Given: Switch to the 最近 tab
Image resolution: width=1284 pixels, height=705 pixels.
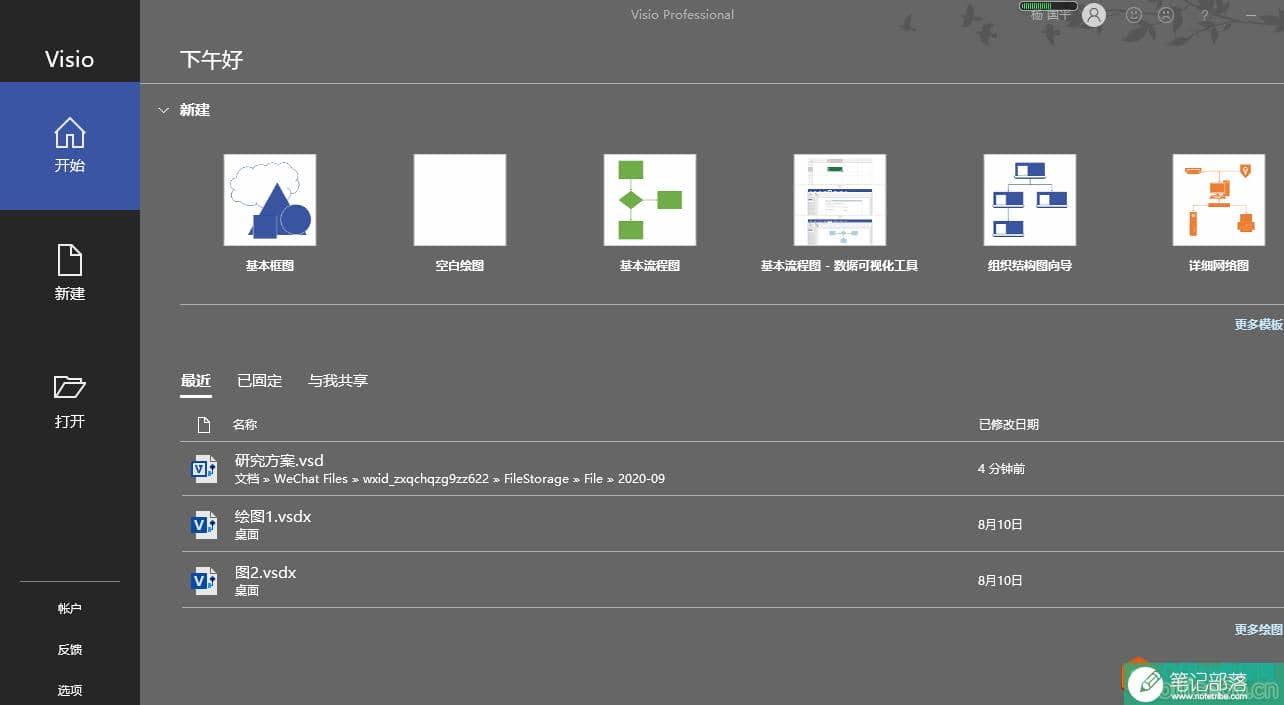Looking at the screenshot, I should click(x=196, y=381).
